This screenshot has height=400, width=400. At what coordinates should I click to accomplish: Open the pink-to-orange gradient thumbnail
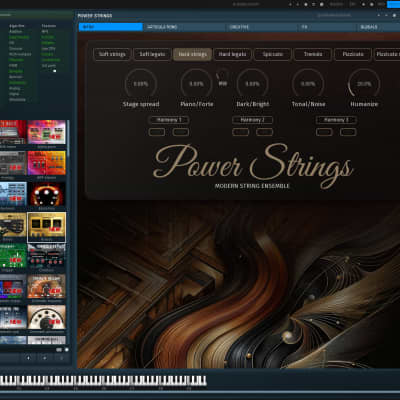46,163
